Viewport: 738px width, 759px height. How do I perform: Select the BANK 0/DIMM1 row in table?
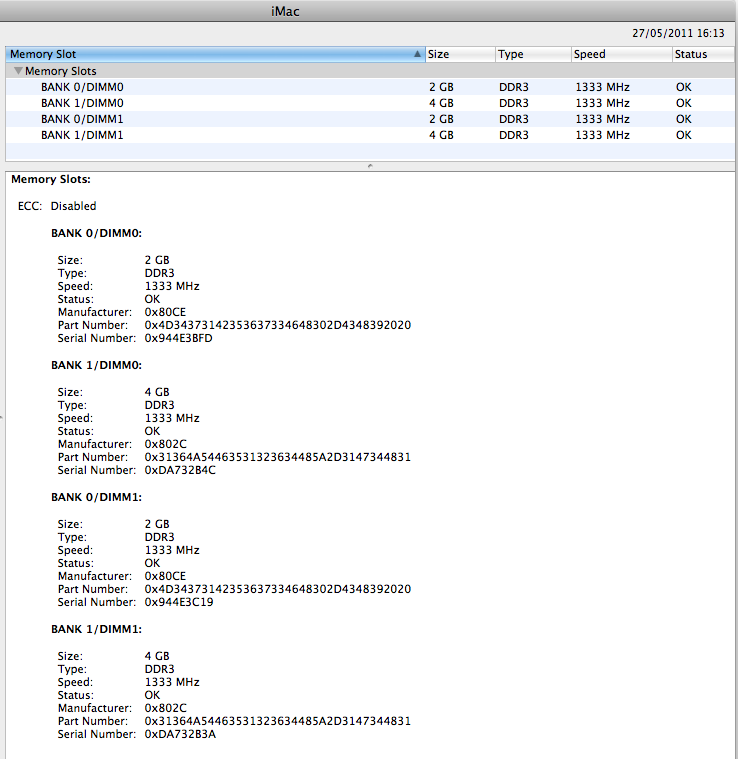pos(370,119)
